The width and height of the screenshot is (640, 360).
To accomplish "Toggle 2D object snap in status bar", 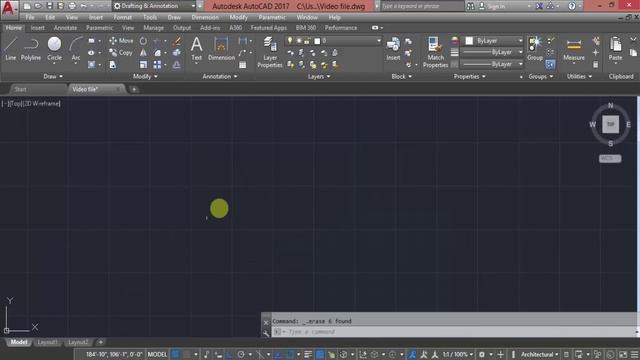I will [289, 354].
